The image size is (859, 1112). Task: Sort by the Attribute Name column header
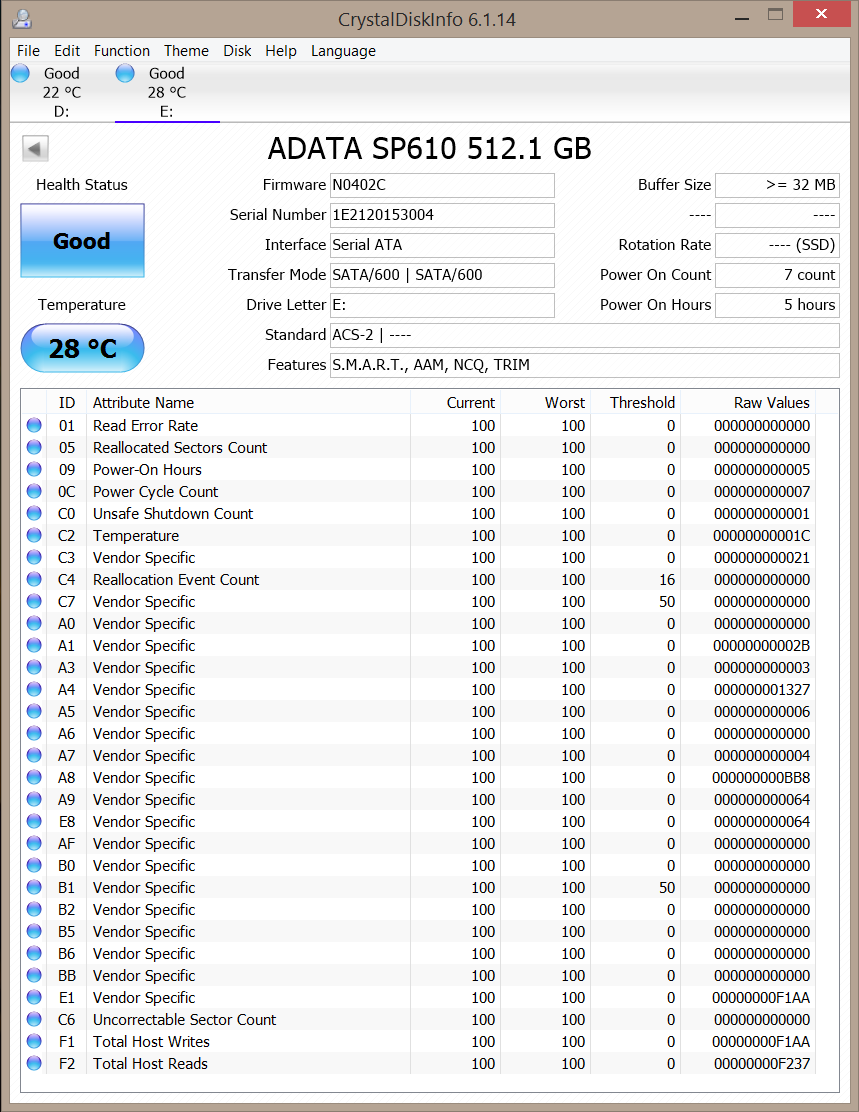(x=144, y=402)
